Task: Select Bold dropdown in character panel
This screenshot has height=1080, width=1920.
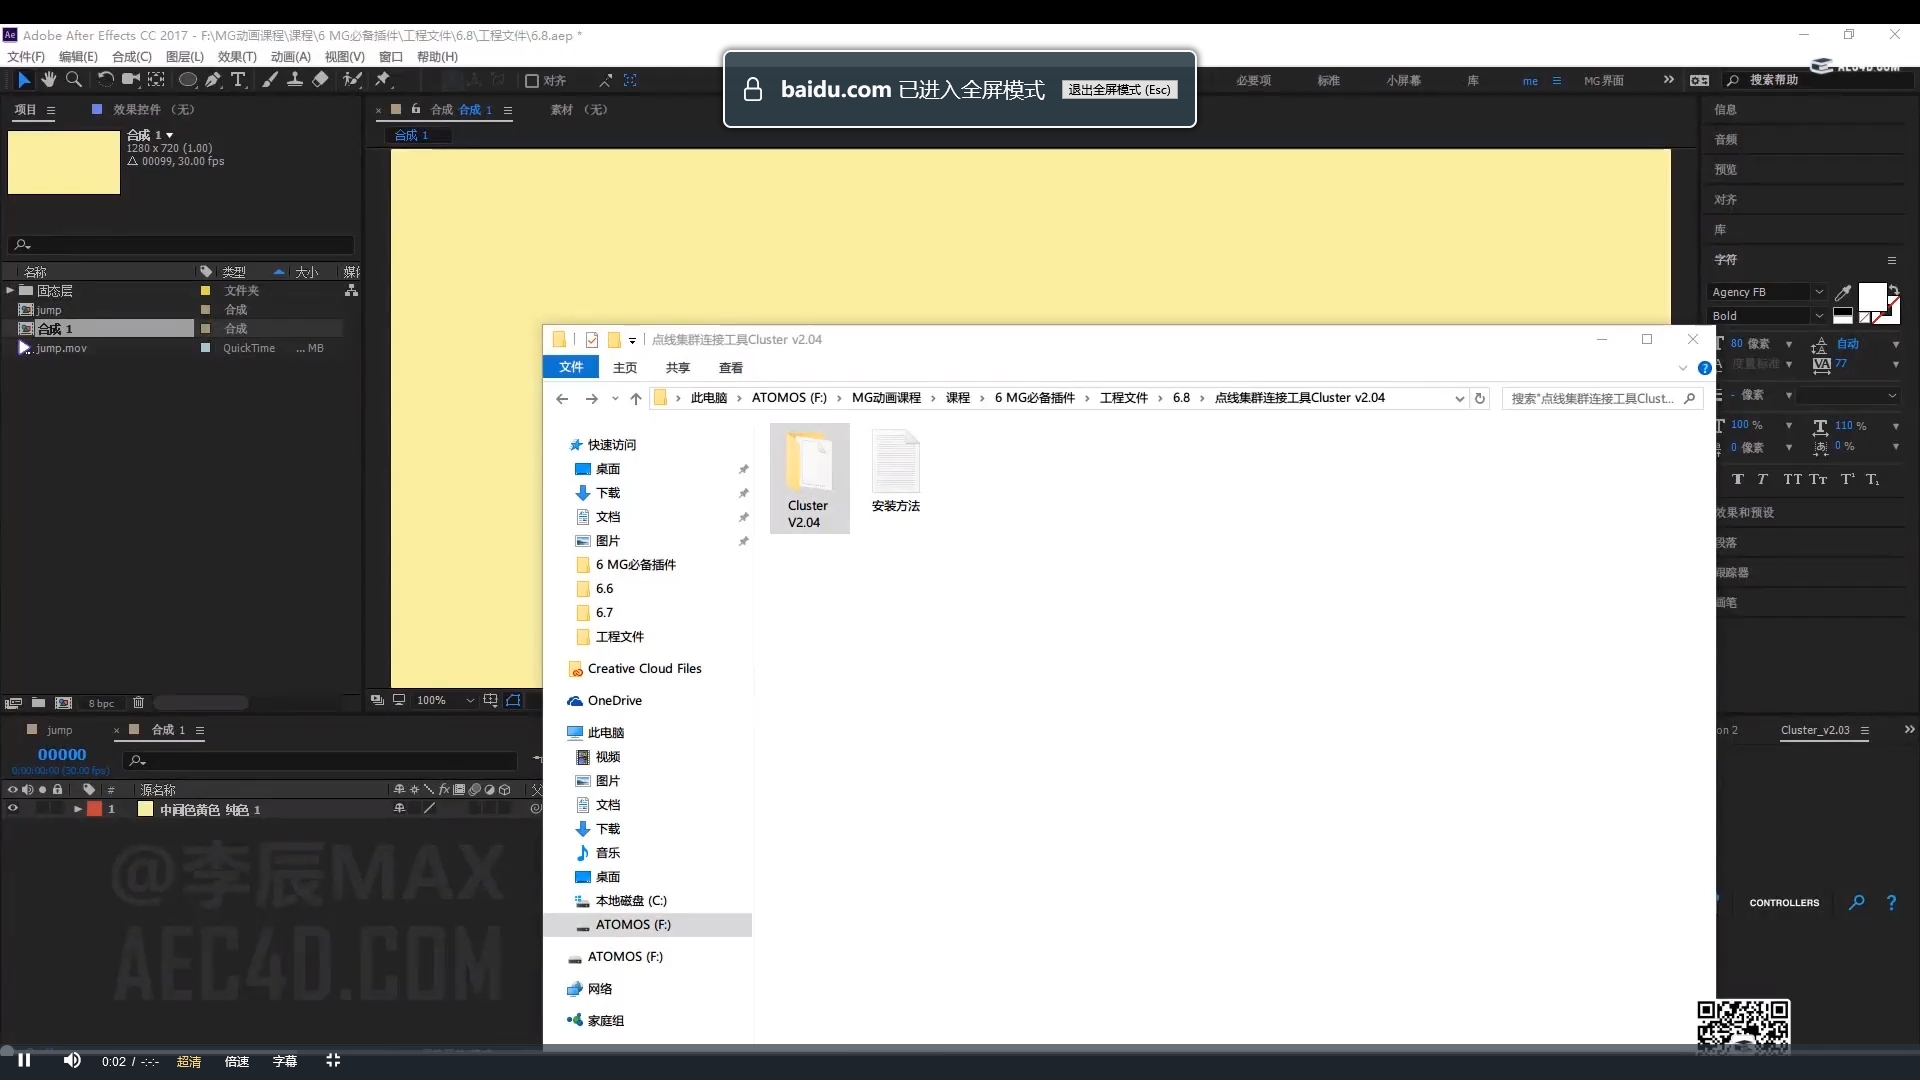Action: point(1768,315)
